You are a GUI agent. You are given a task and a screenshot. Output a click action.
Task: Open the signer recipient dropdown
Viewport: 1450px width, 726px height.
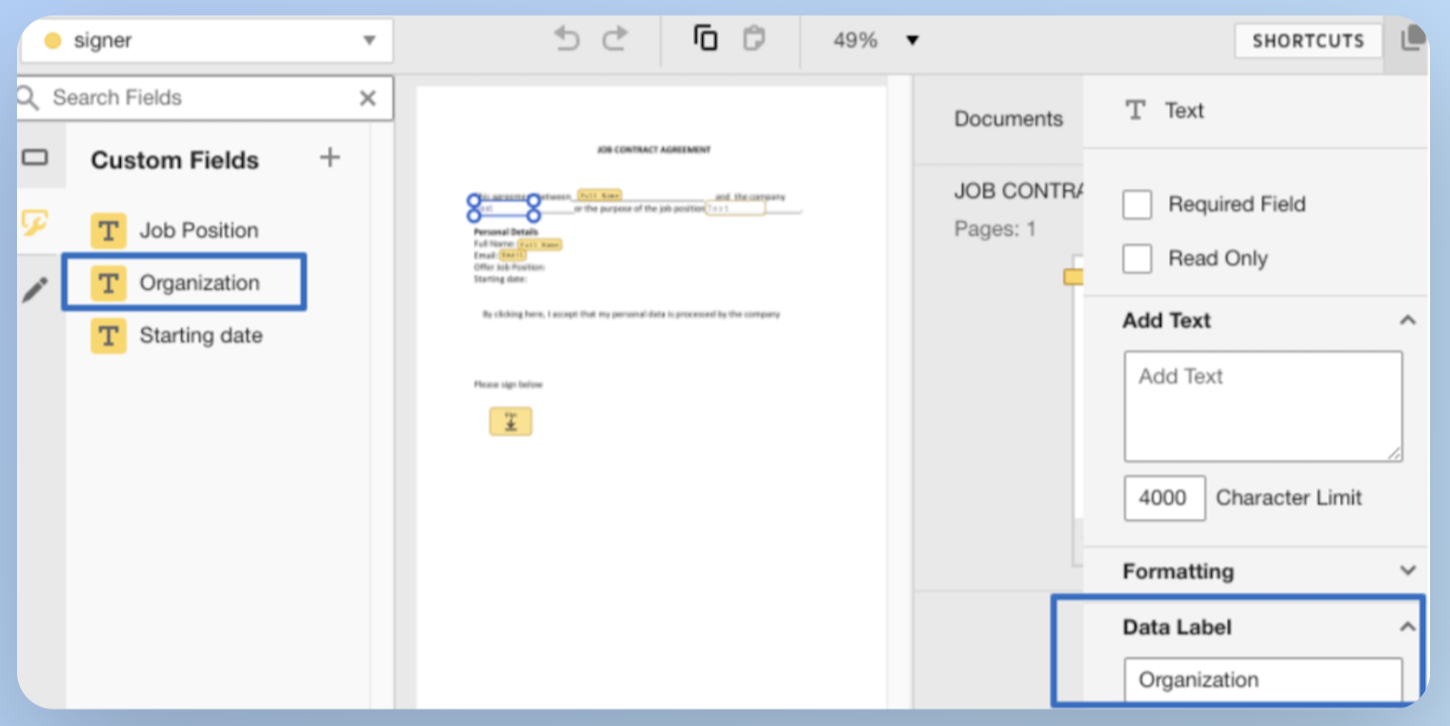207,41
